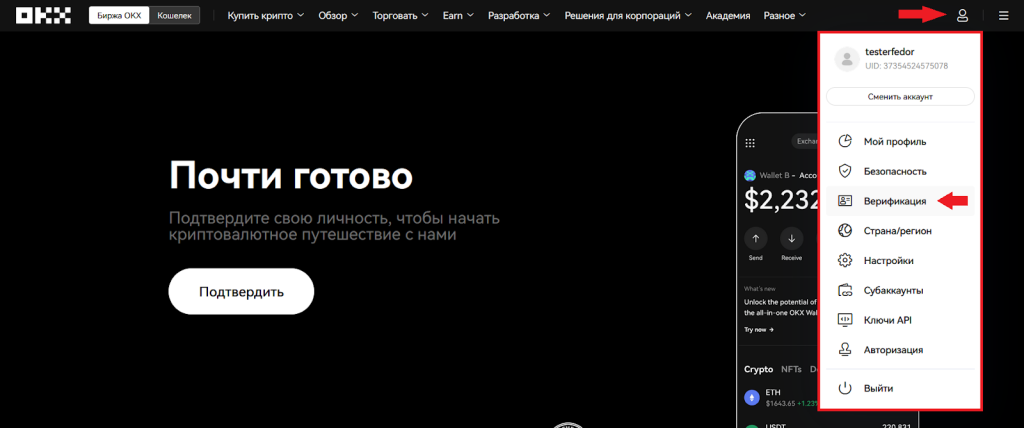1024x428 pixels.
Task: Select Мой профиль menu entry
Action: [900, 141]
